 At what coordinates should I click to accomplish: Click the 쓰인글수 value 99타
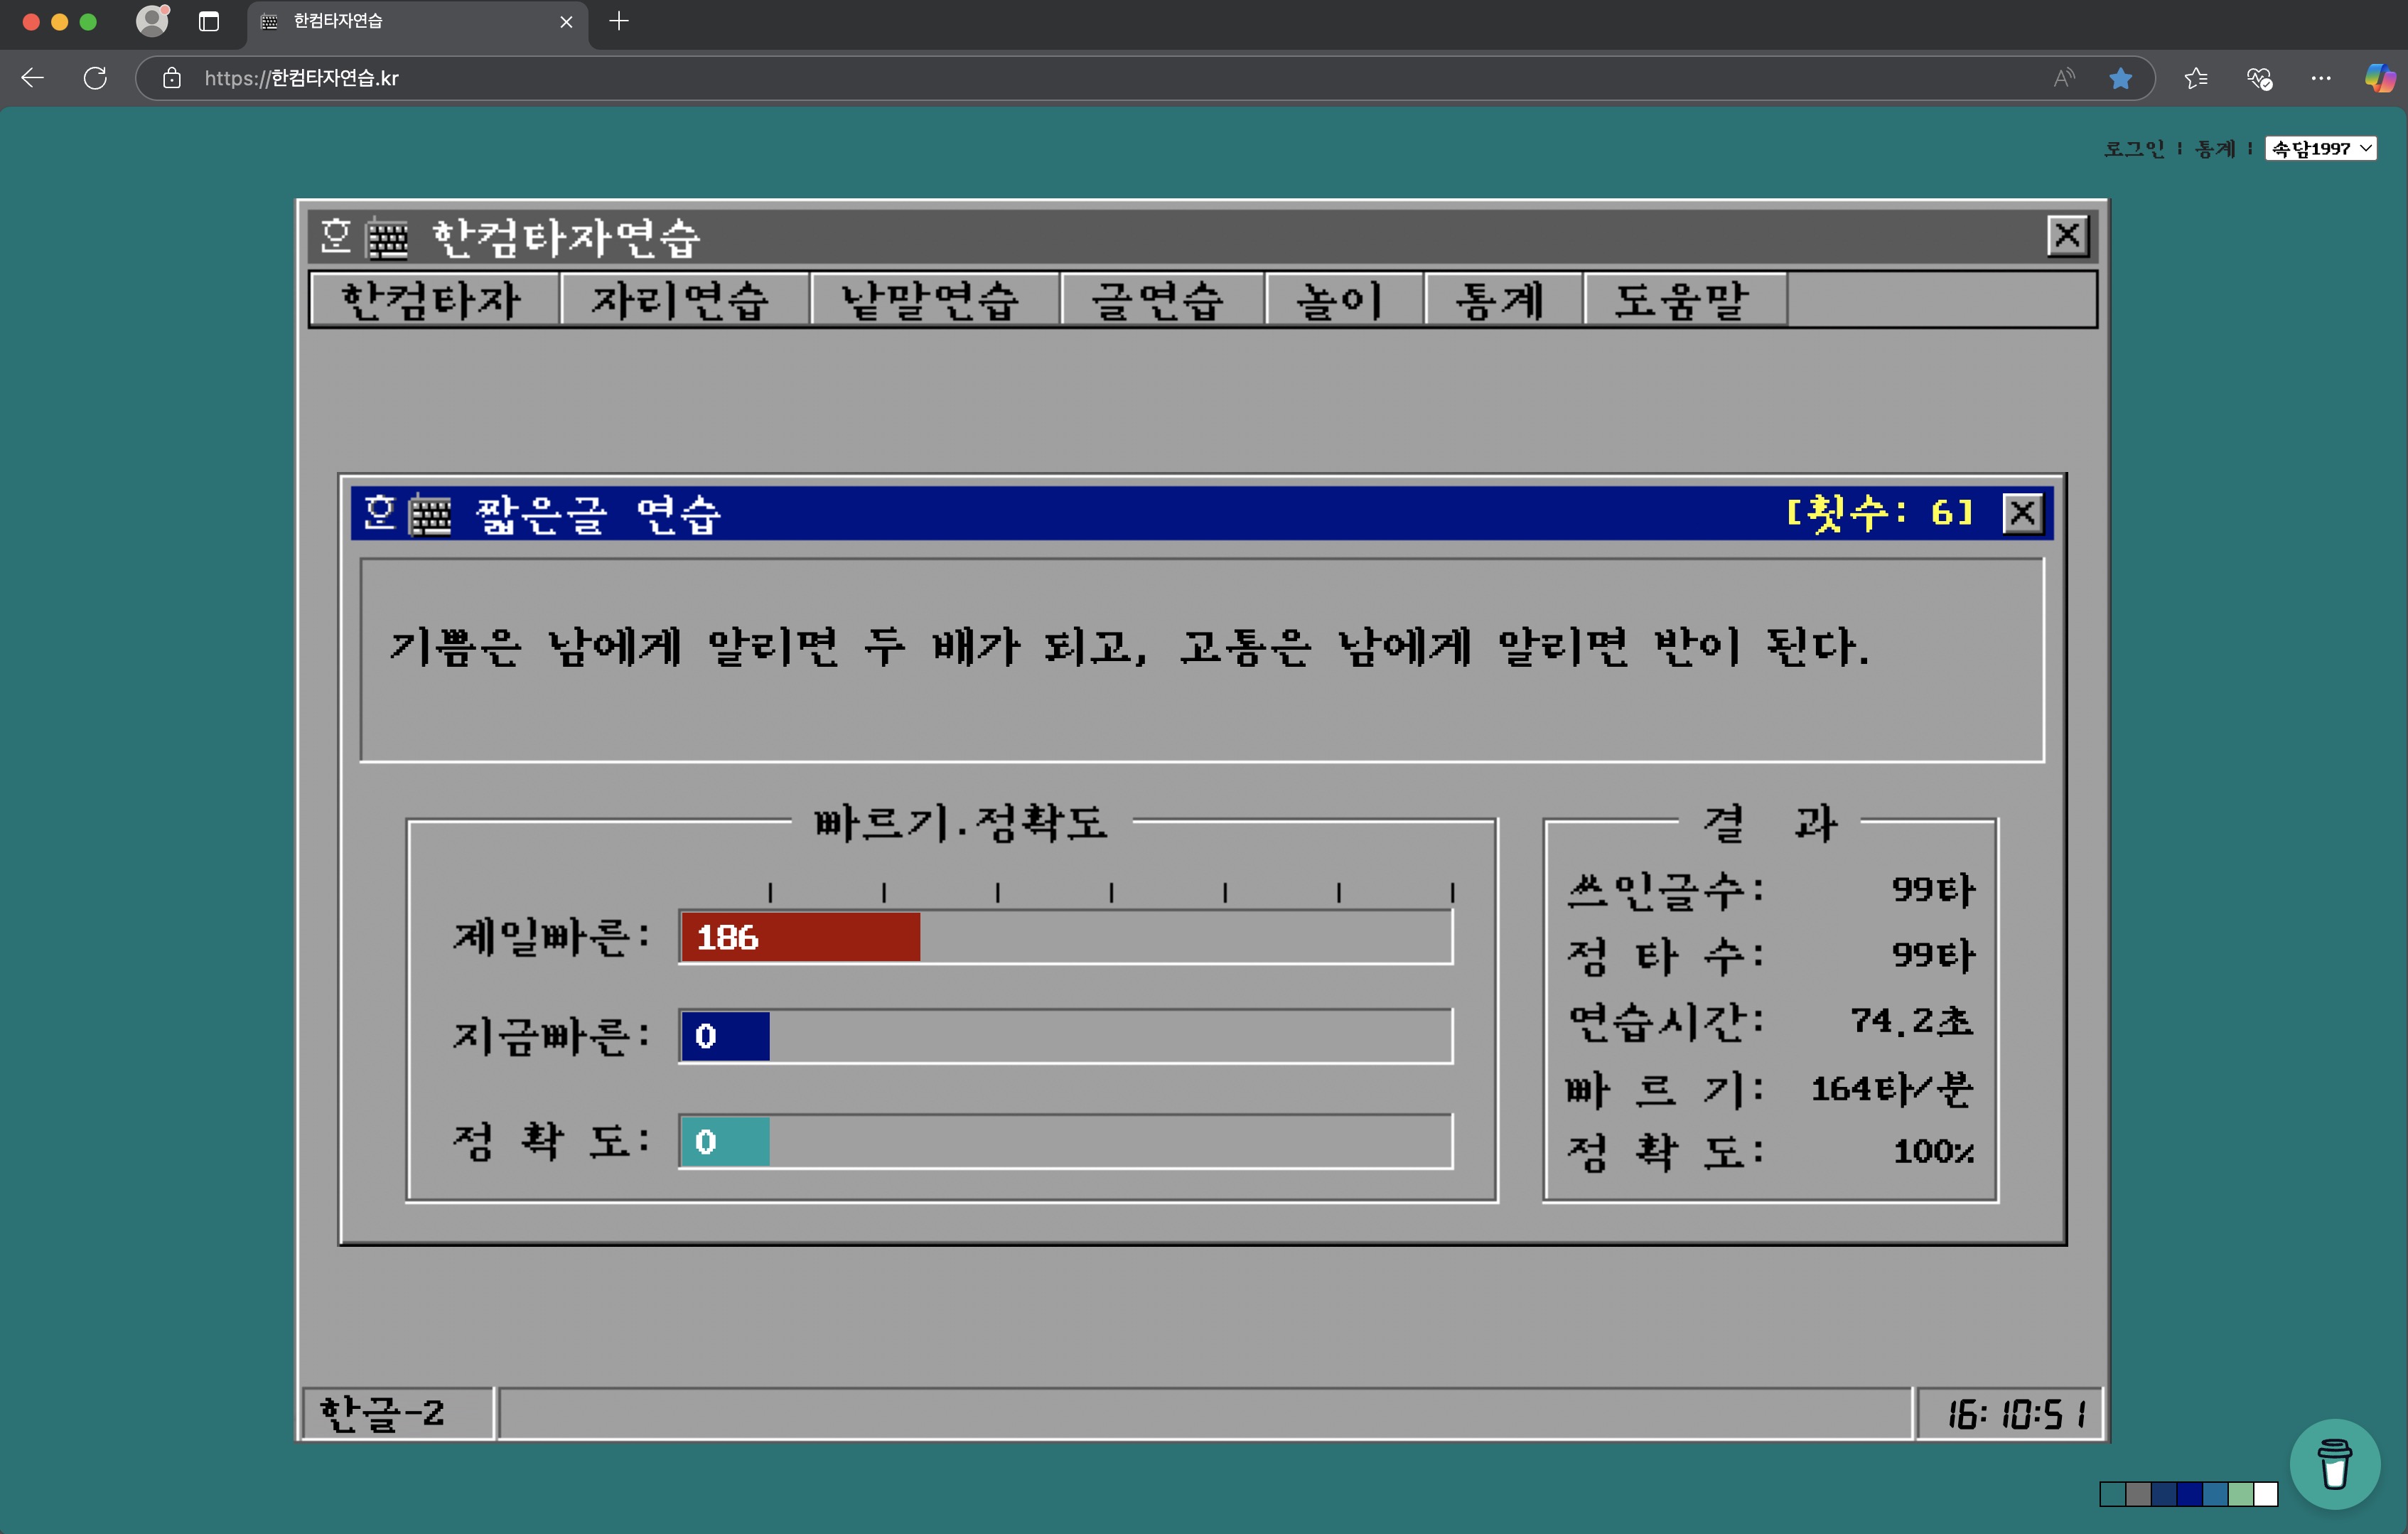[x=1933, y=889]
